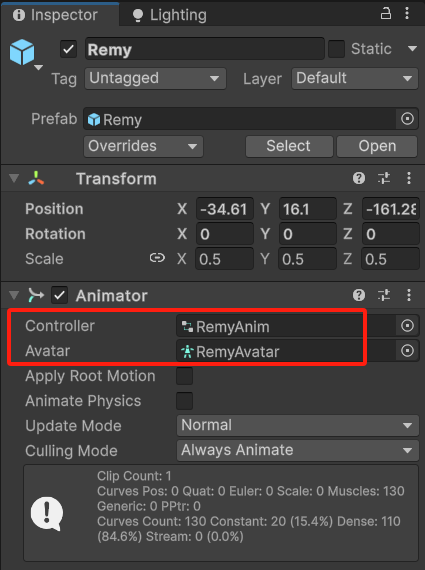Click the Clip Count: 1 text
Image resolution: width=425 pixels, height=570 pixels.
pos(134,476)
